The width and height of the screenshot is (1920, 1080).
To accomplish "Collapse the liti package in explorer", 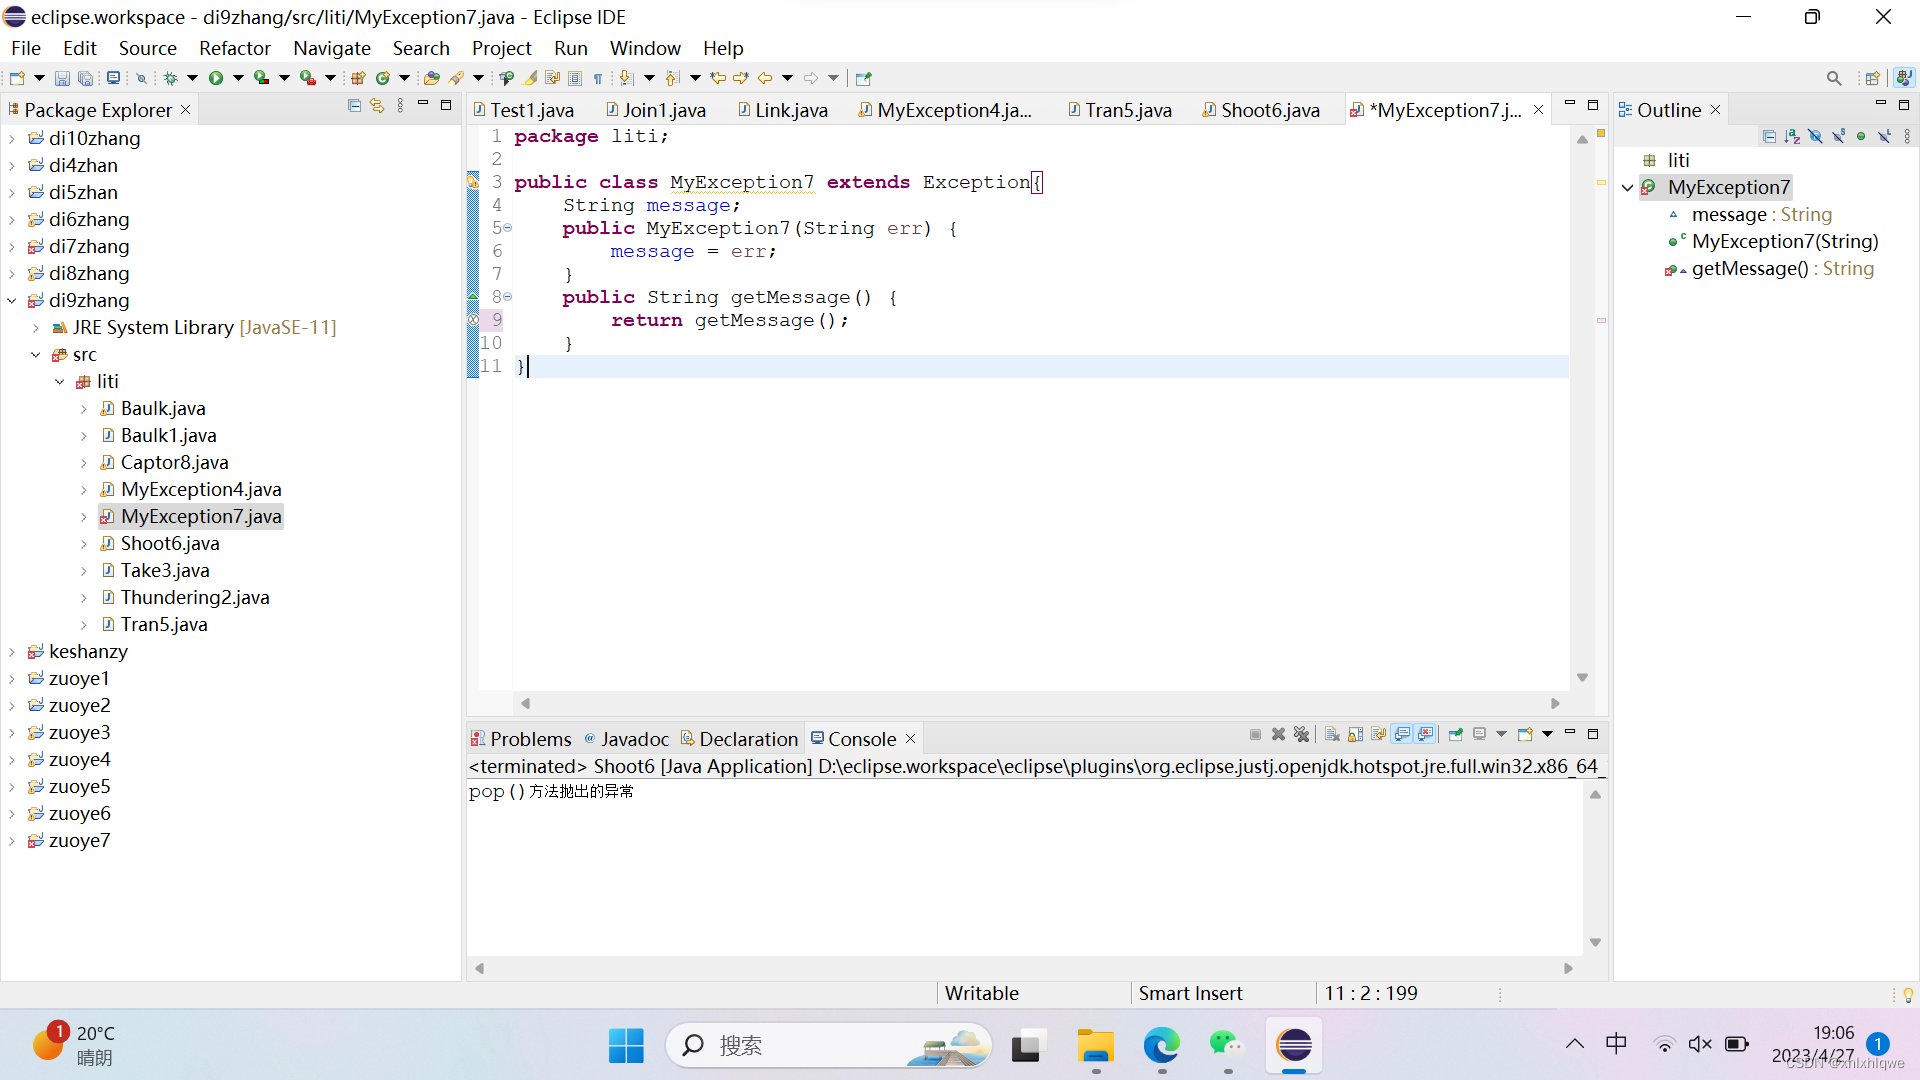I will click(x=60, y=382).
